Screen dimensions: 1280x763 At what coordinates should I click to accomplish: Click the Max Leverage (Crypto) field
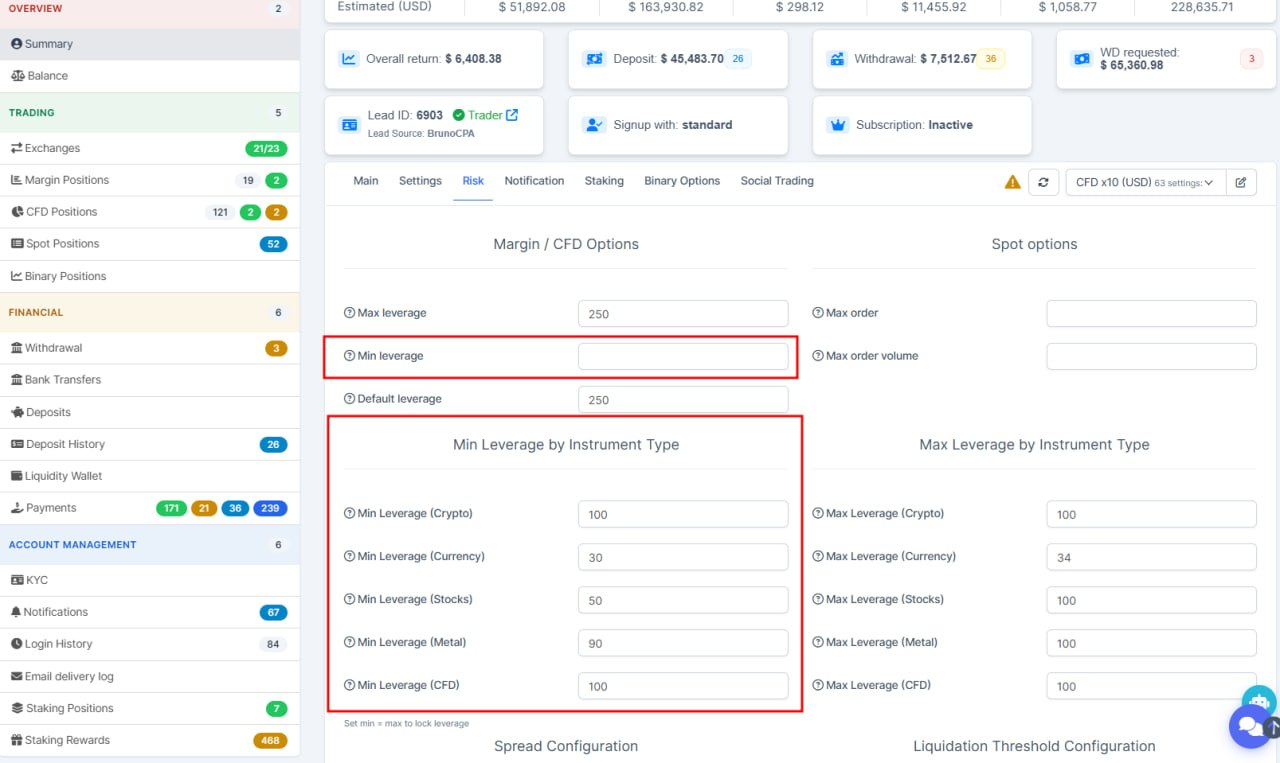tap(1151, 515)
